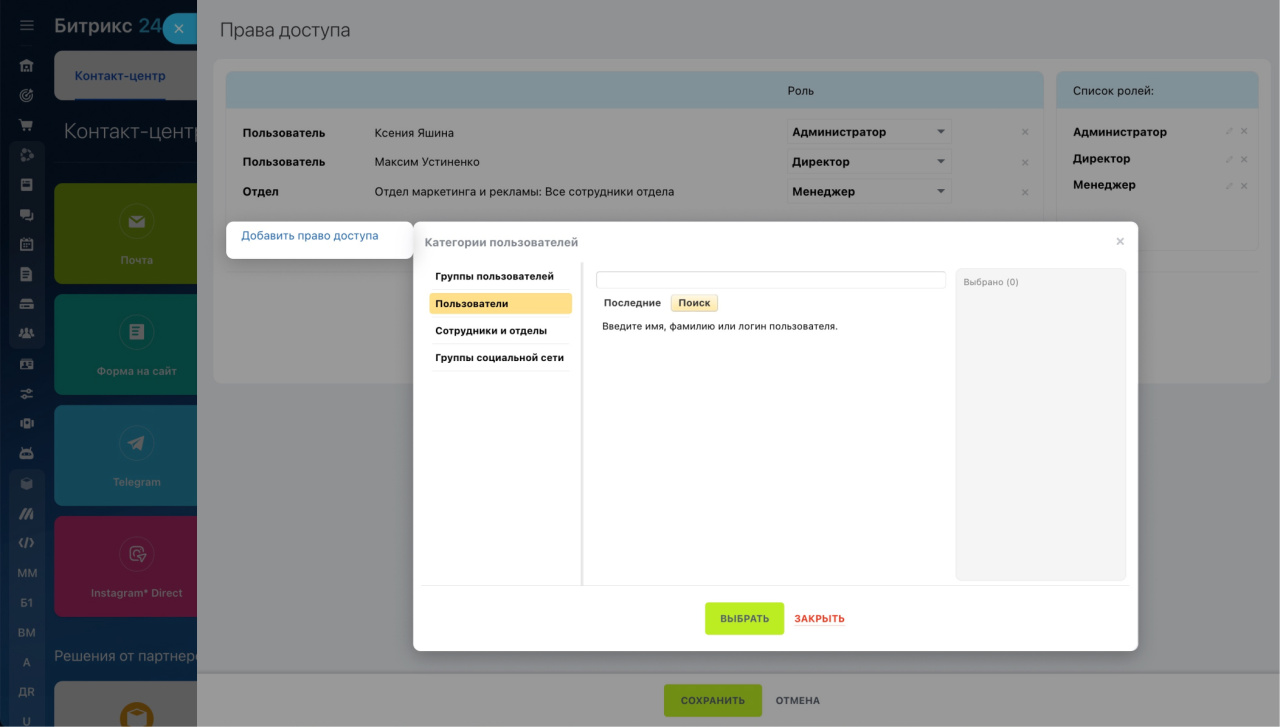This screenshot has width=1280, height=727.
Task: Open role dropdown for Отдел маркетинга row
Action: click(868, 192)
